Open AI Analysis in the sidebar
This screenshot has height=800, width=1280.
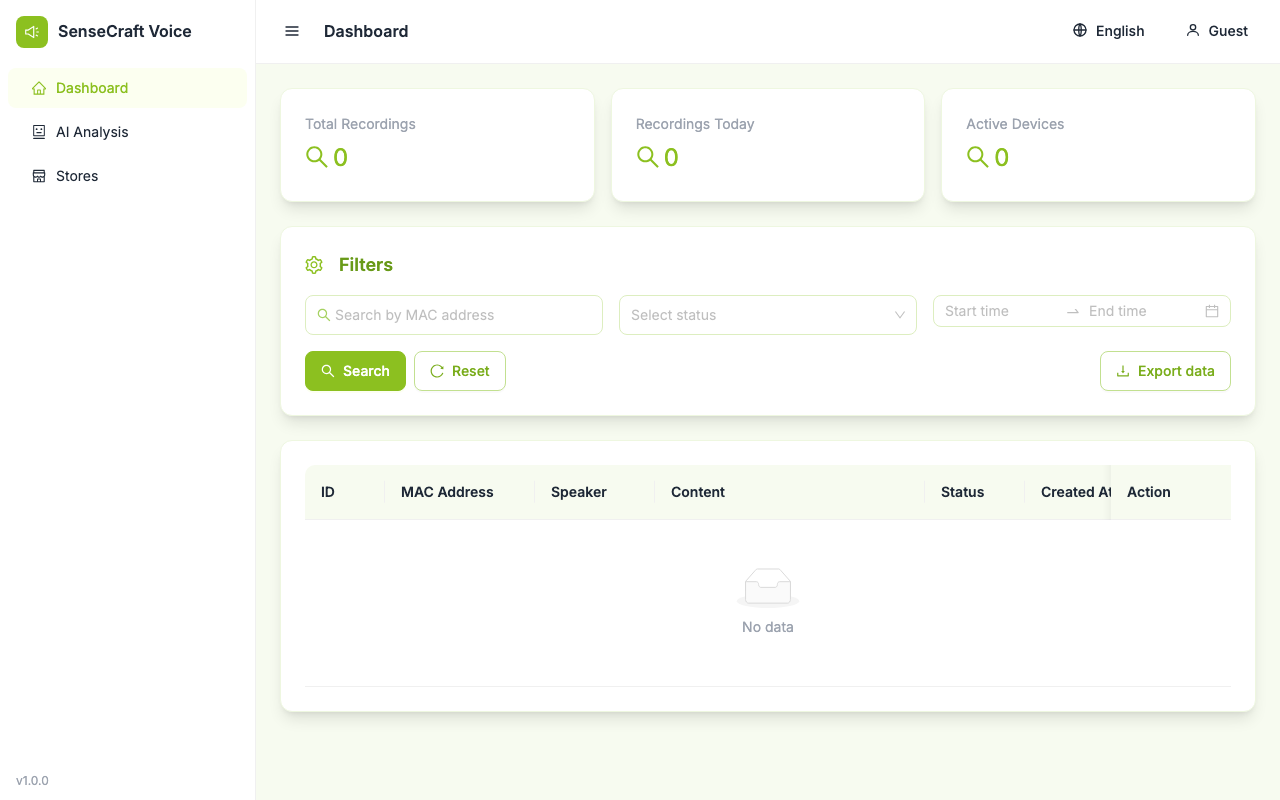click(127, 132)
